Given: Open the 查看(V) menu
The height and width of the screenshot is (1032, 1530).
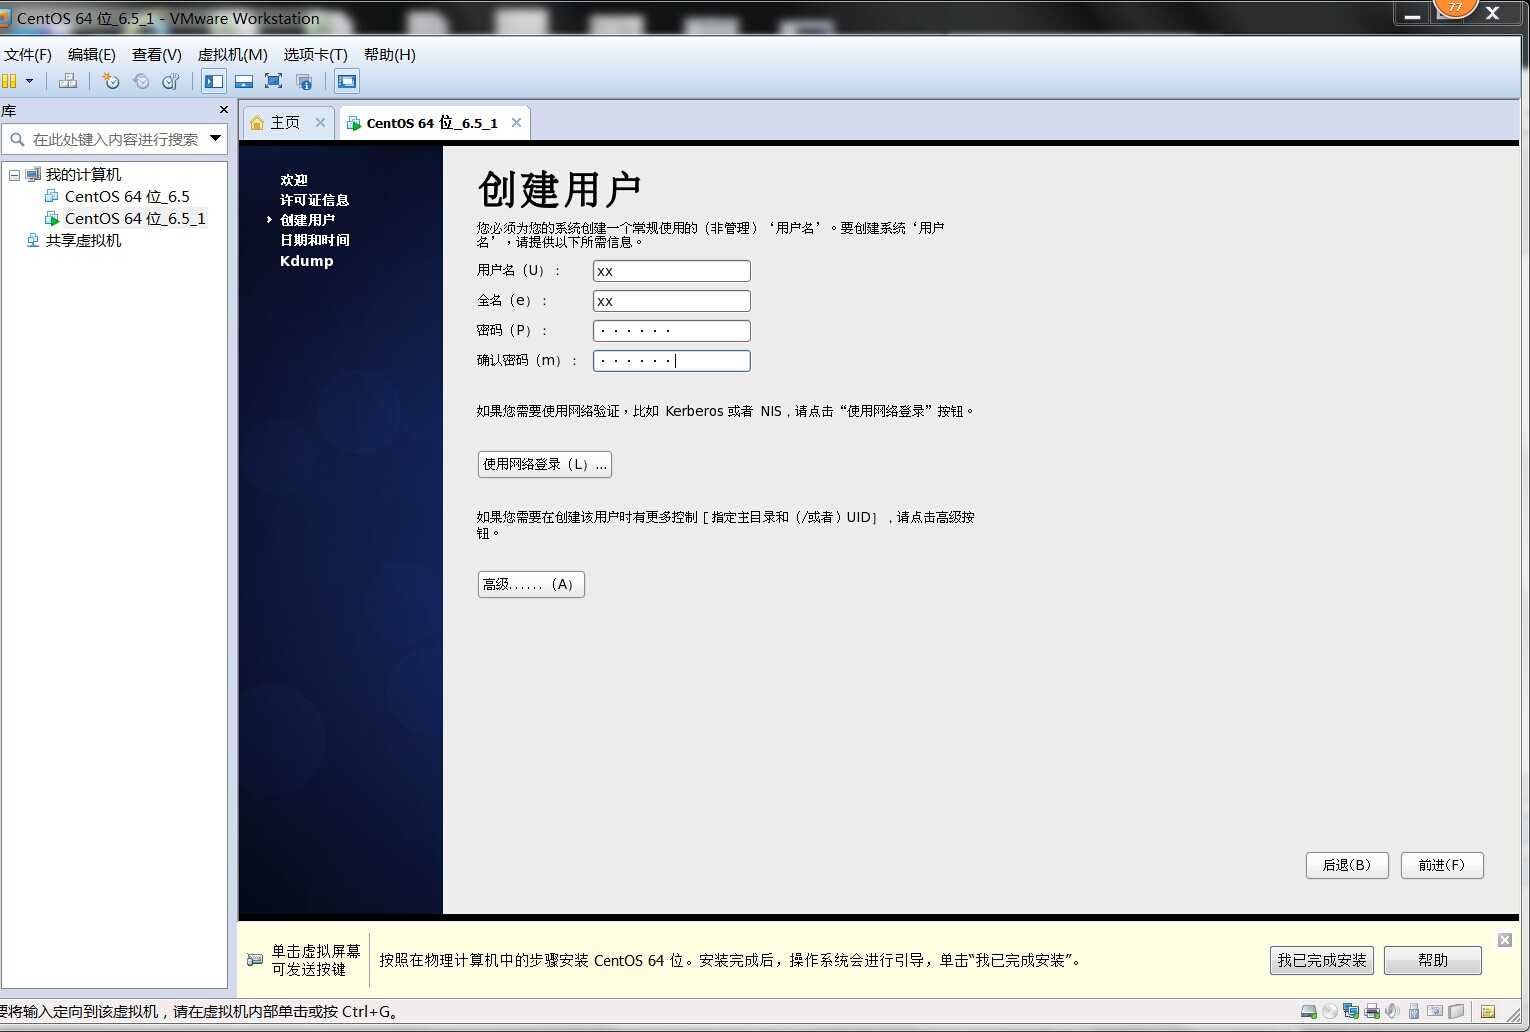Looking at the screenshot, I should click(157, 55).
